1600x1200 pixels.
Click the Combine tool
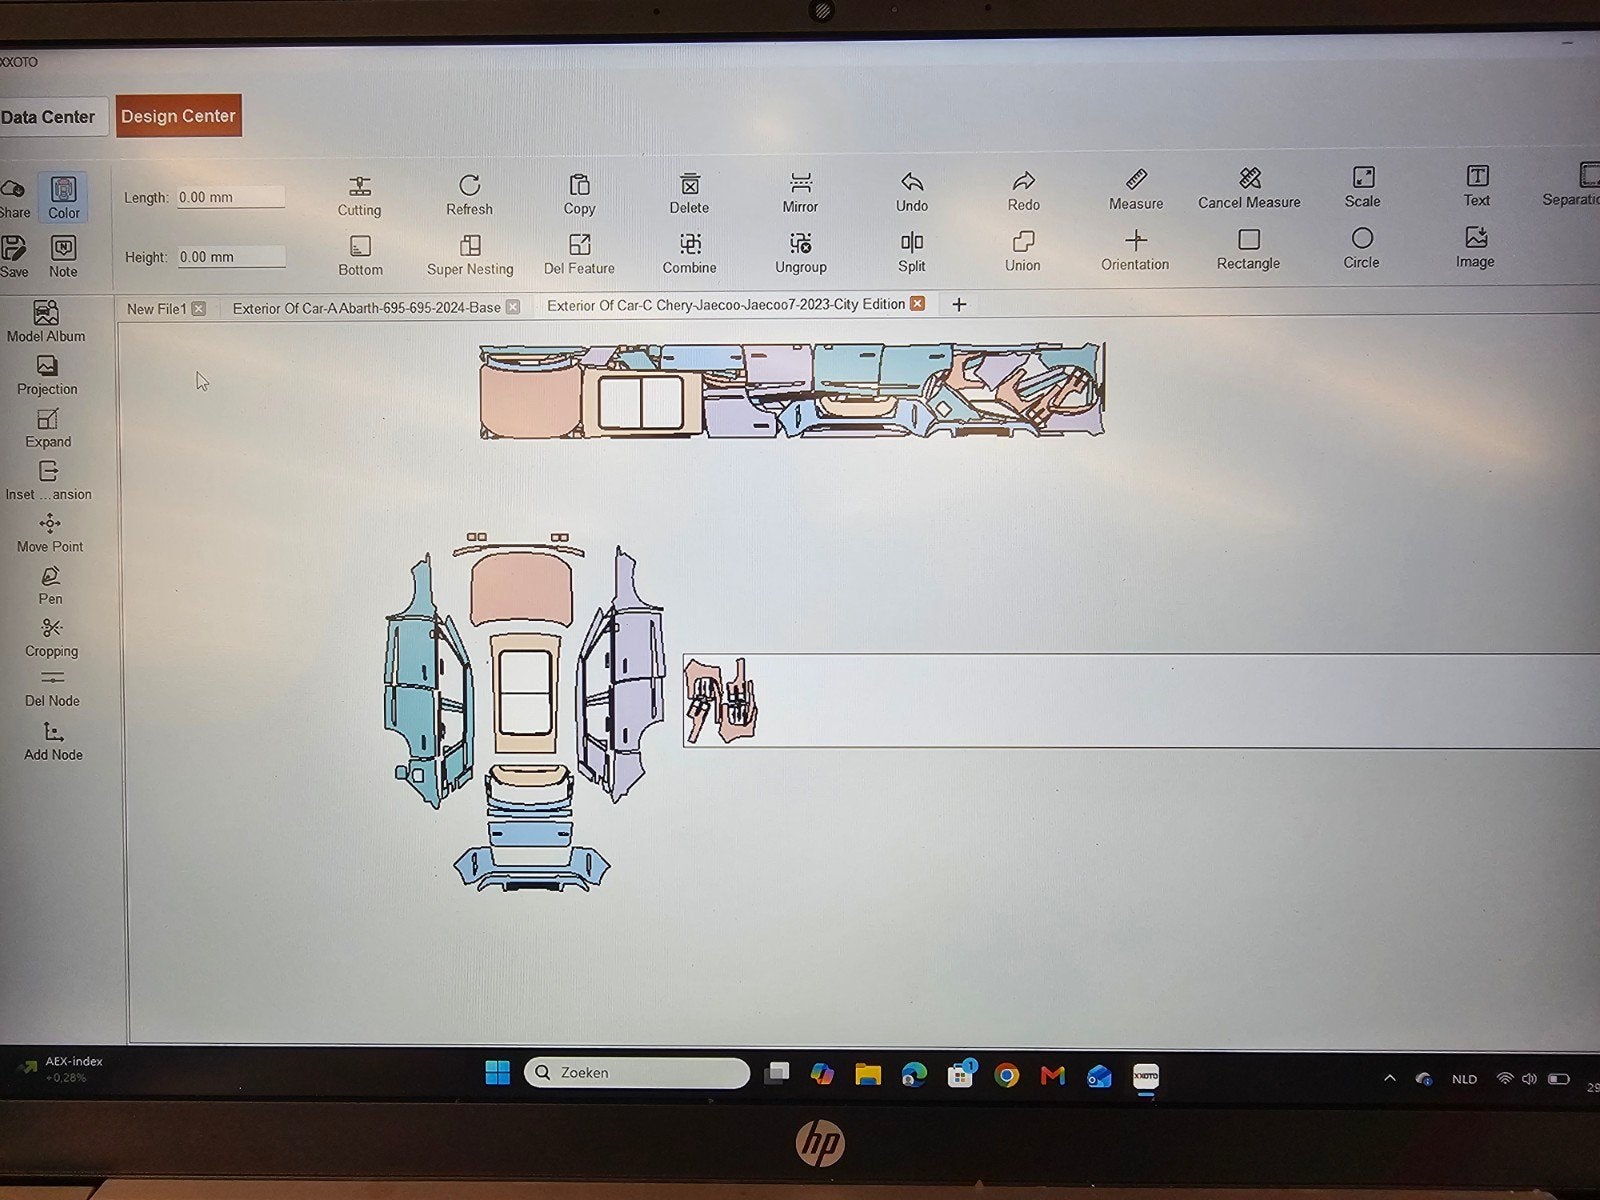pyautogui.click(x=689, y=254)
